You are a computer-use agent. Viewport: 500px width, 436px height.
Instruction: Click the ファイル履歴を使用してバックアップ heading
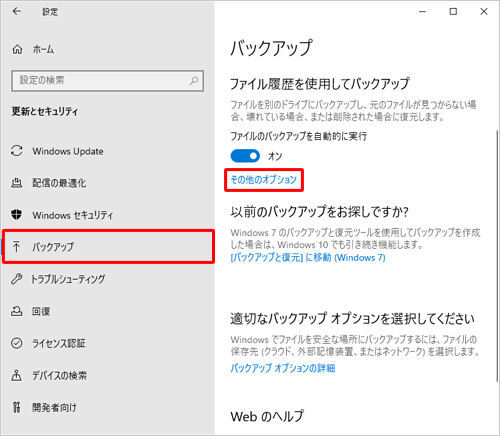(x=320, y=84)
